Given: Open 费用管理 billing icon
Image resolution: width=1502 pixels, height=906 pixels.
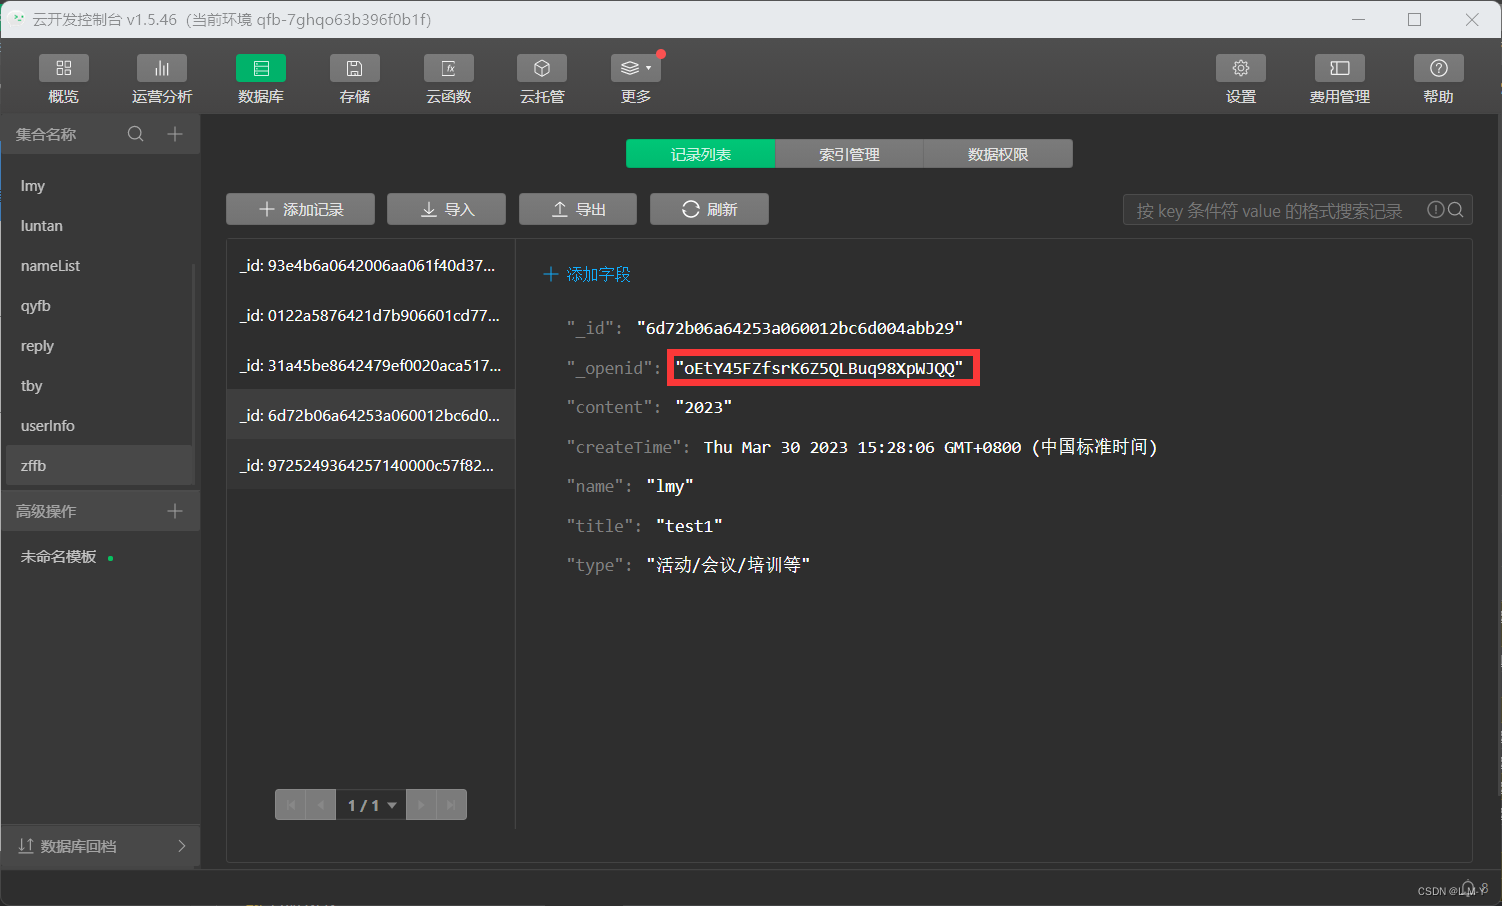Looking at the screenshot, I should [x=1340, y=68].
